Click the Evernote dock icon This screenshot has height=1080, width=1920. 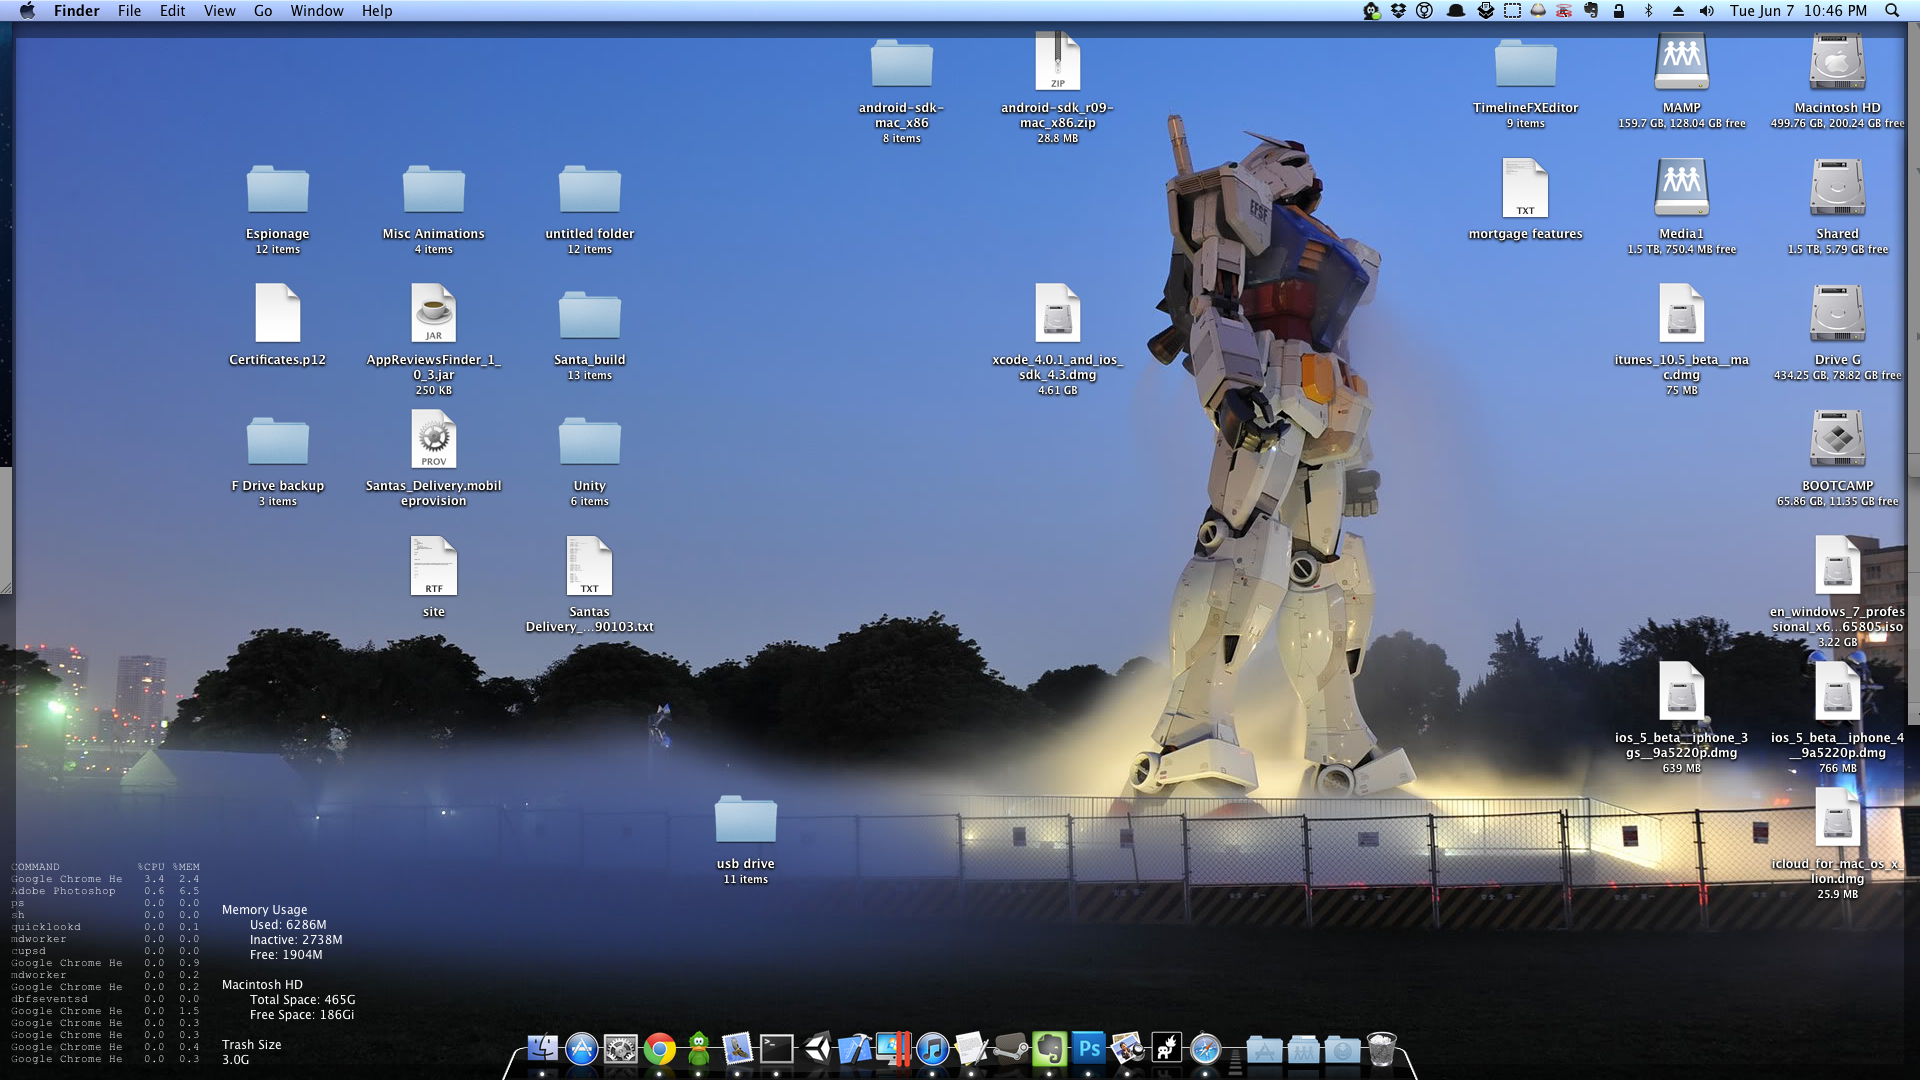(1049, 1049)
